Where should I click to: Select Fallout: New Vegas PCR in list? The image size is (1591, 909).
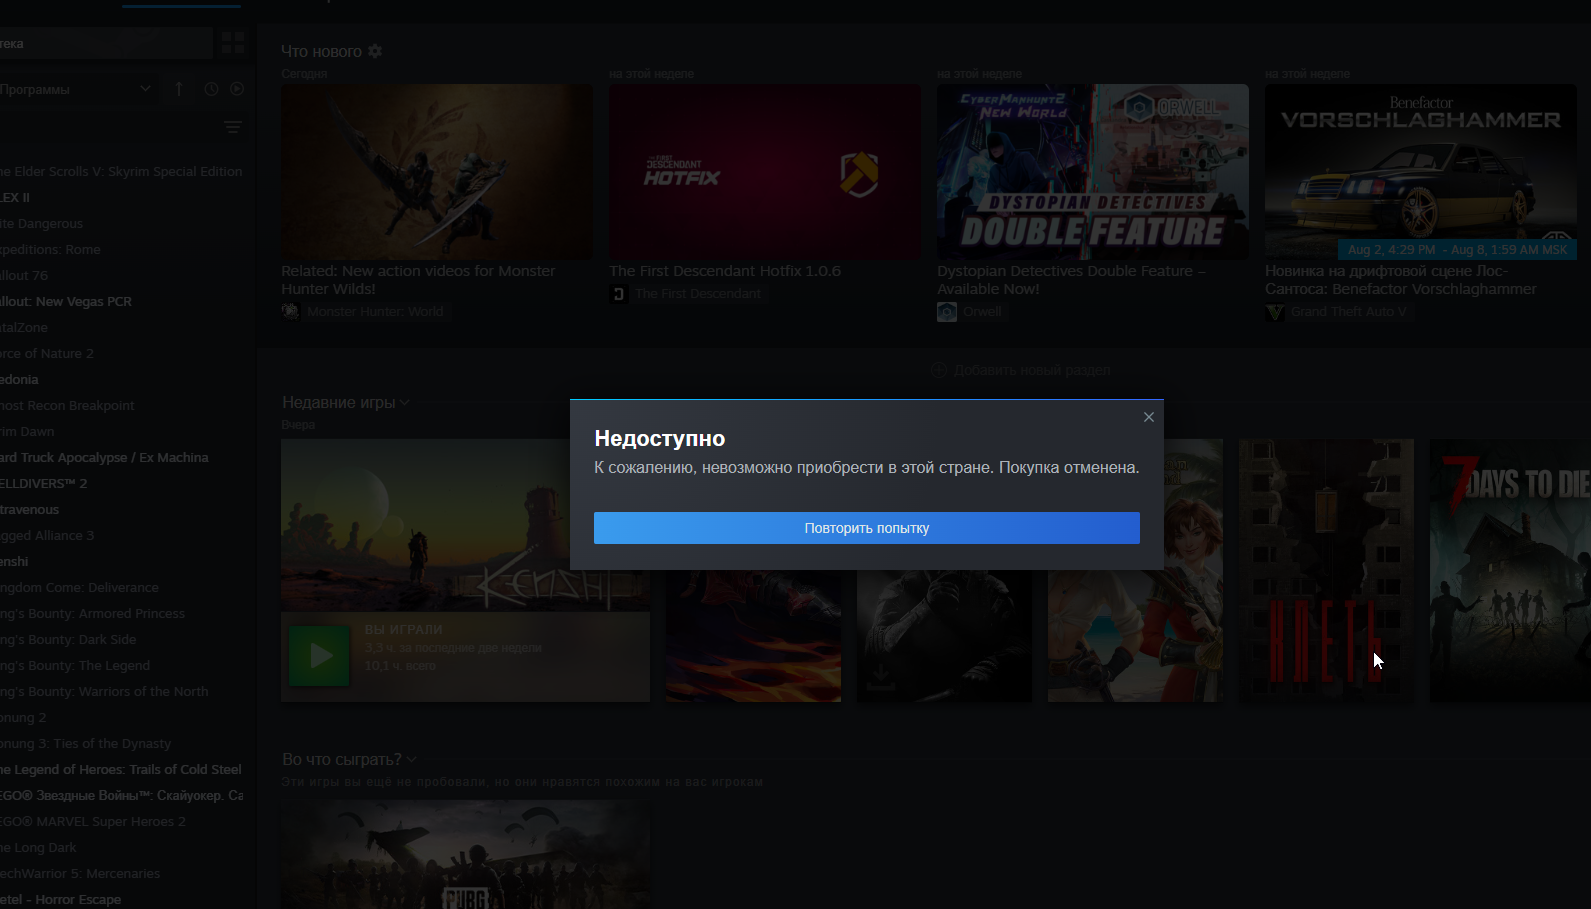point(66,302)
